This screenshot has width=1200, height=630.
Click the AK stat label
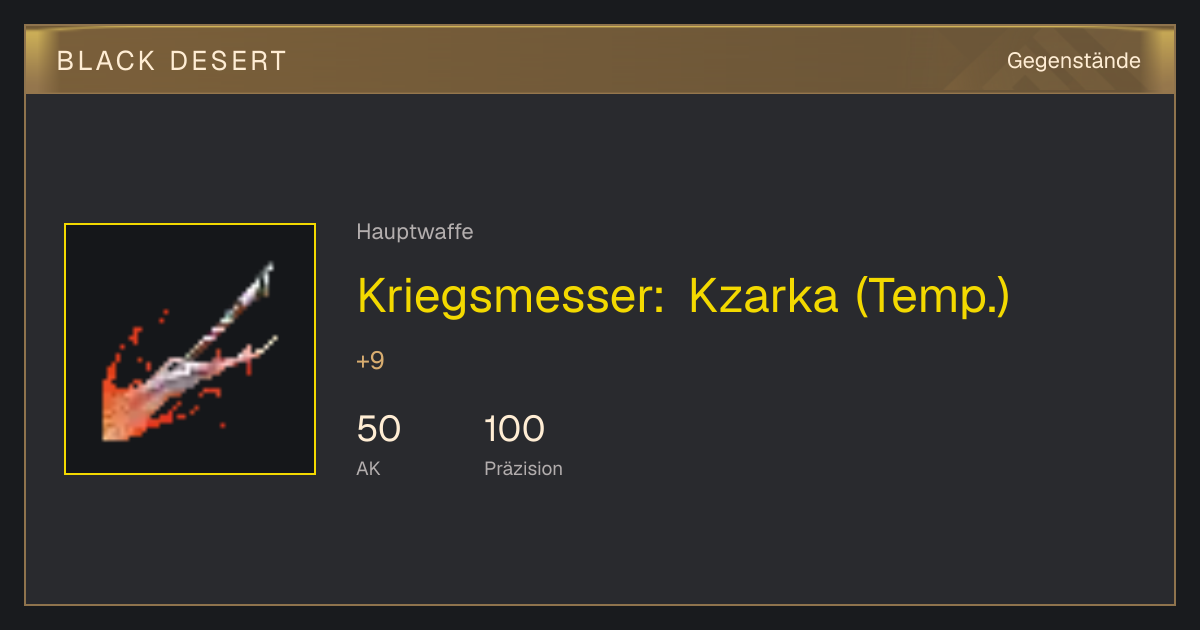(x=368, y=468)
